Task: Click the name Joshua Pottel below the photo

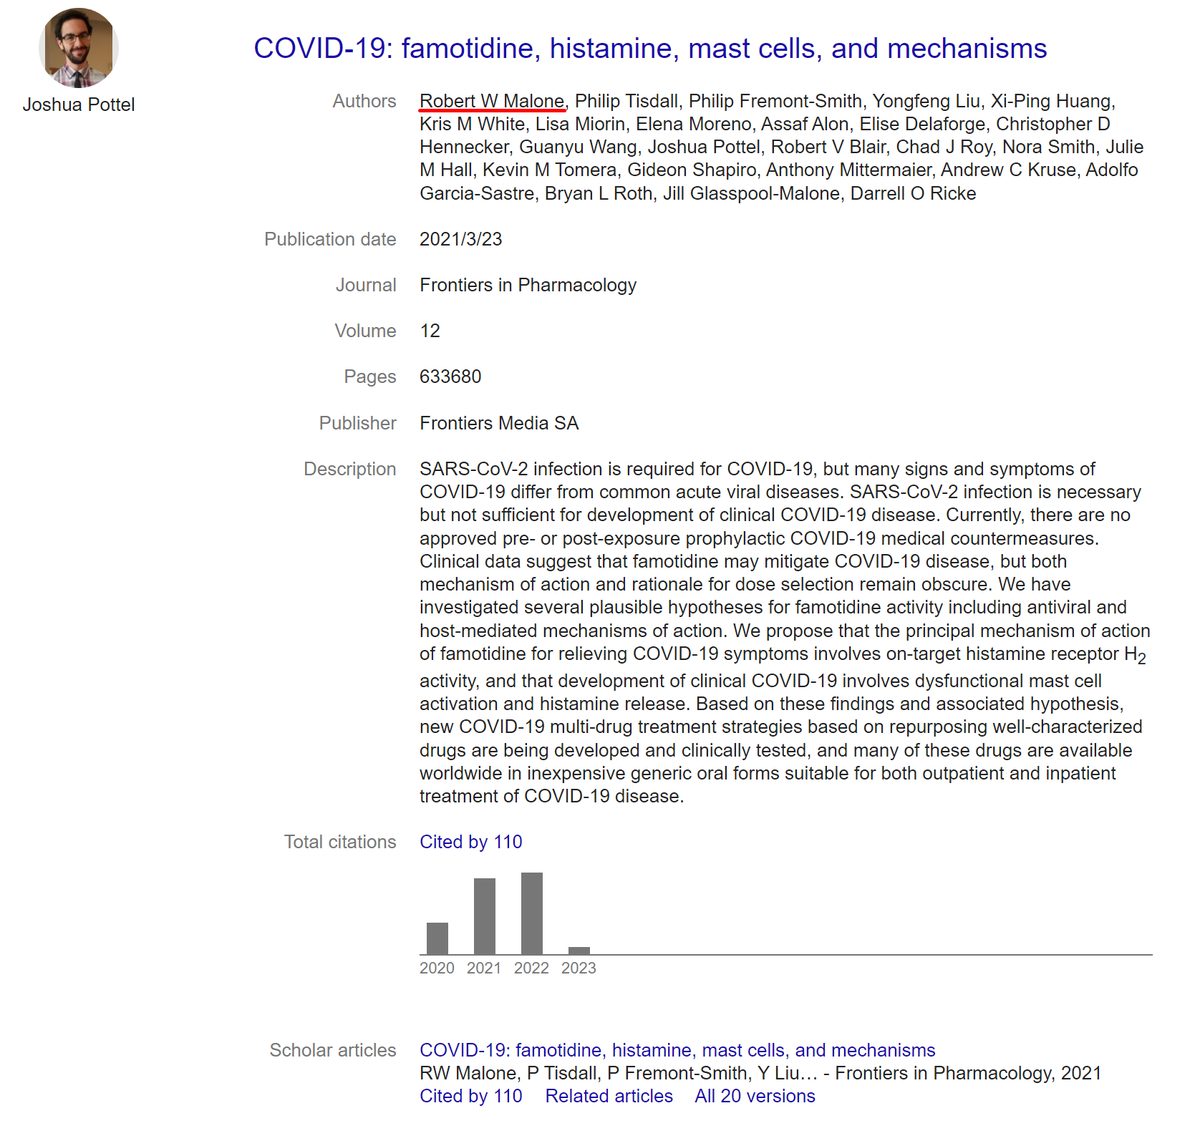Action: pyautogui.click(x=78, y=104)
